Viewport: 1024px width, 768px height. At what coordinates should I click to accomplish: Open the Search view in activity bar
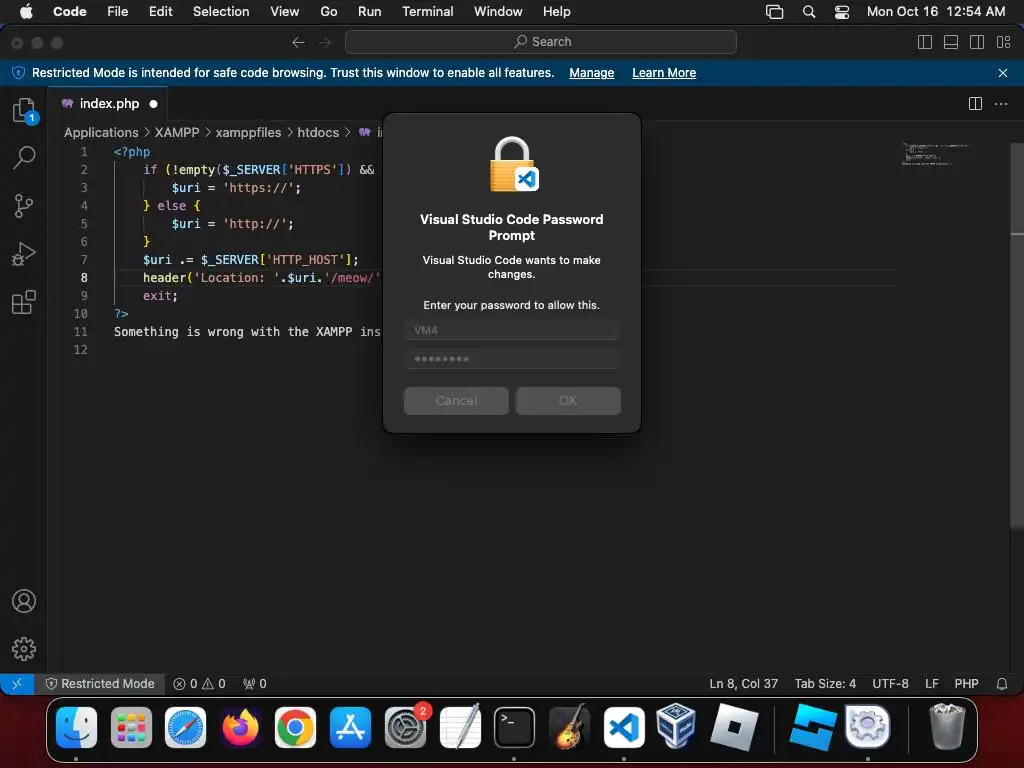pos(24,157)
